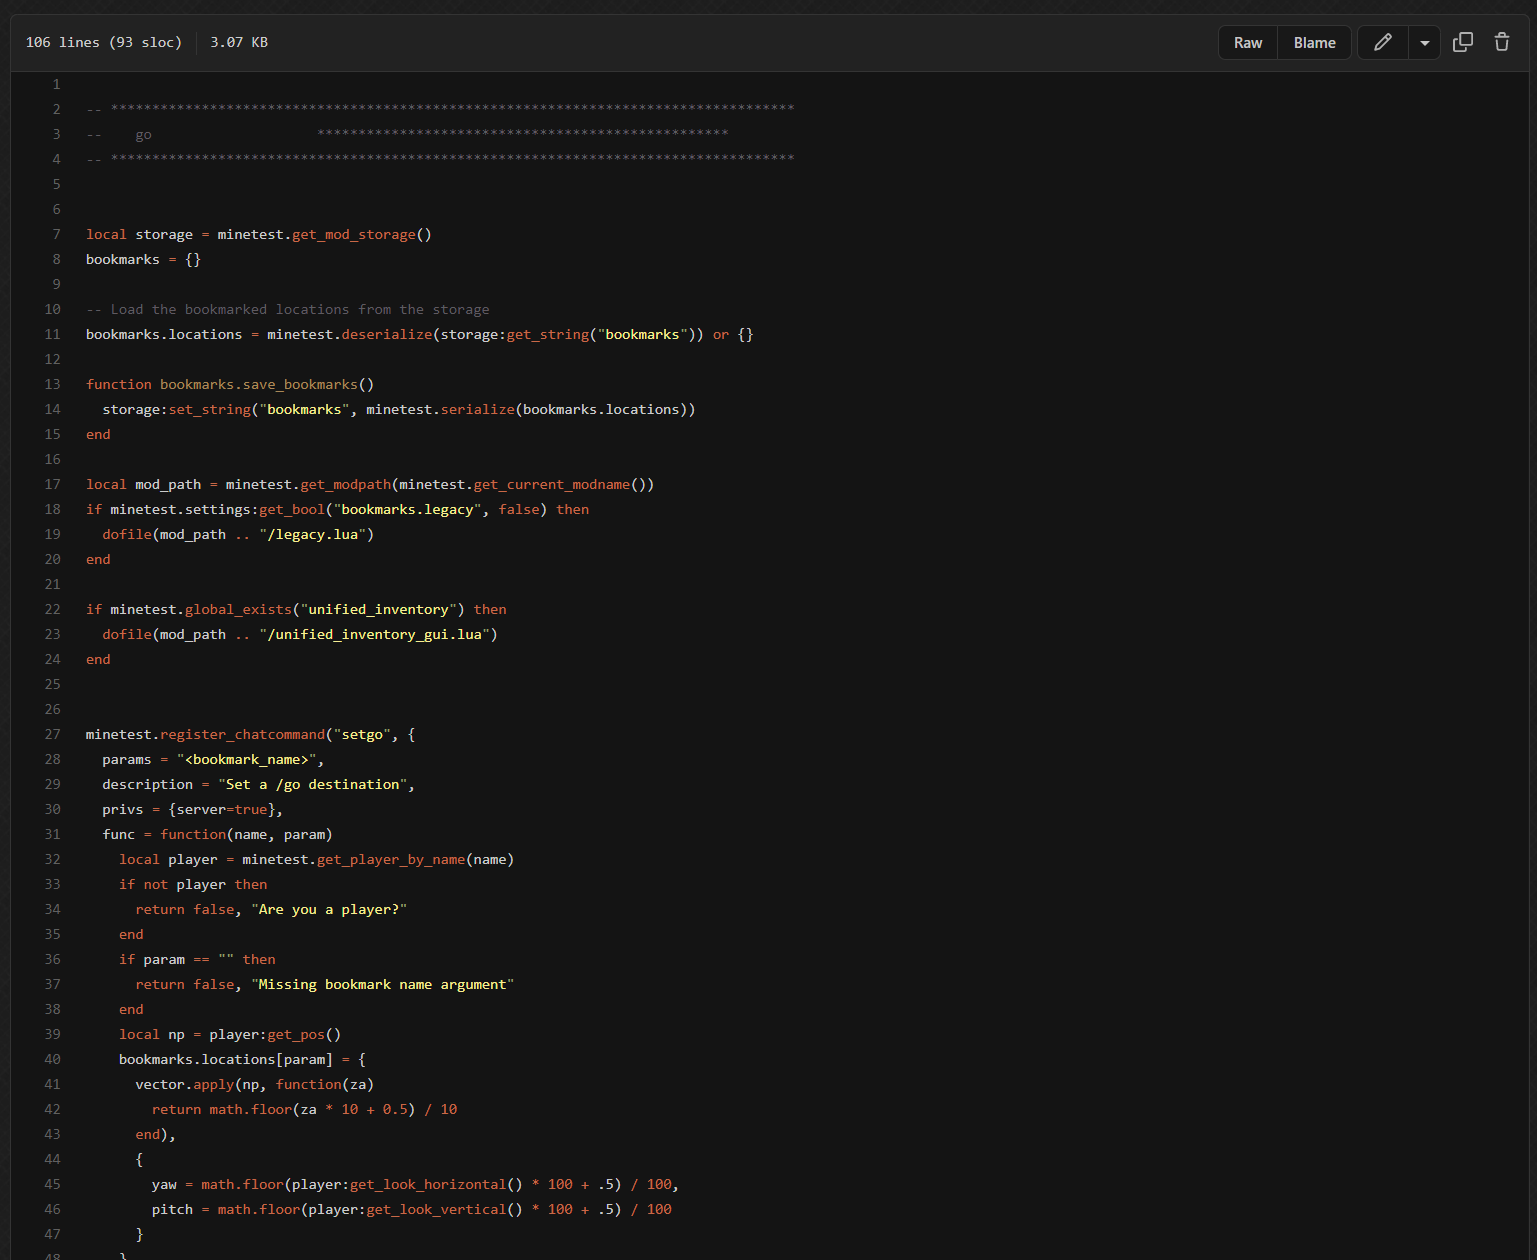1537x1260 pixels.
Task: Open the Blame view
Action: coord(1314,43)
